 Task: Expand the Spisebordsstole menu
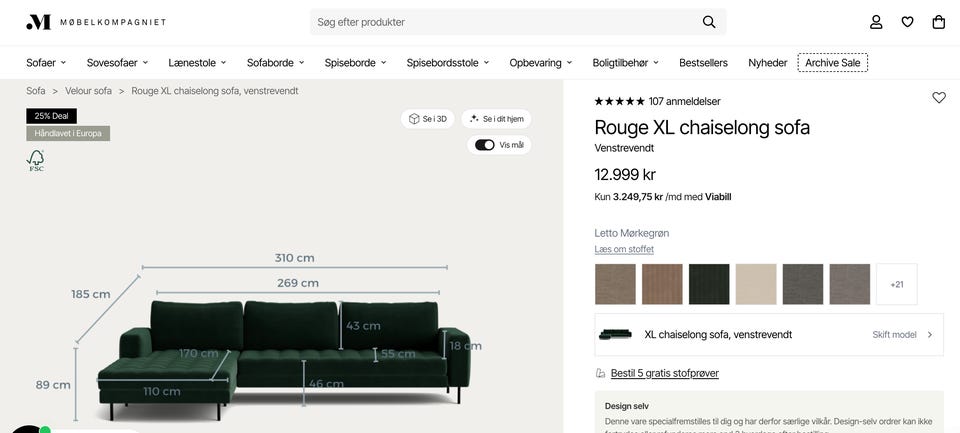click(x=448, y=62)
